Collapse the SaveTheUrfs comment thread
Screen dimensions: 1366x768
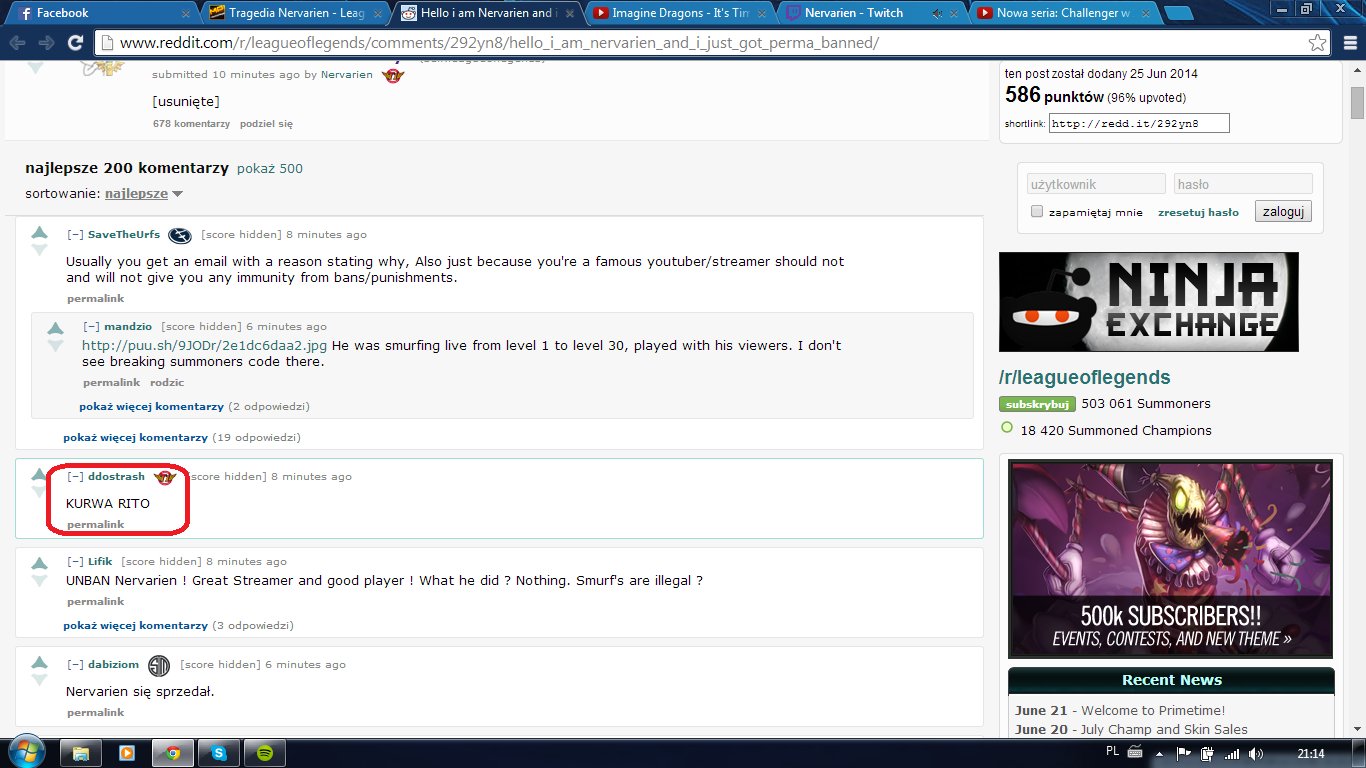(x=75, y=235)
